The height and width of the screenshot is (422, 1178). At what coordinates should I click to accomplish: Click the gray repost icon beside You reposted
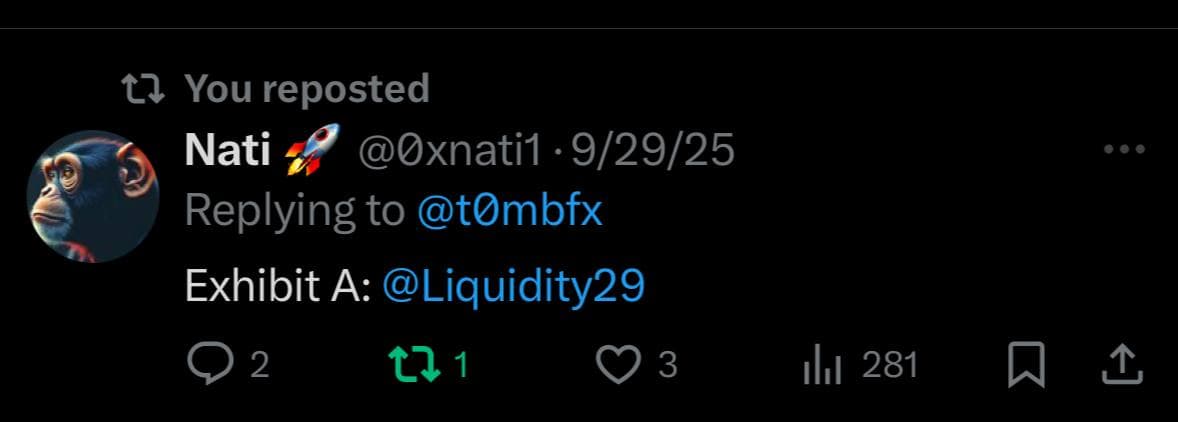point(143,89)
